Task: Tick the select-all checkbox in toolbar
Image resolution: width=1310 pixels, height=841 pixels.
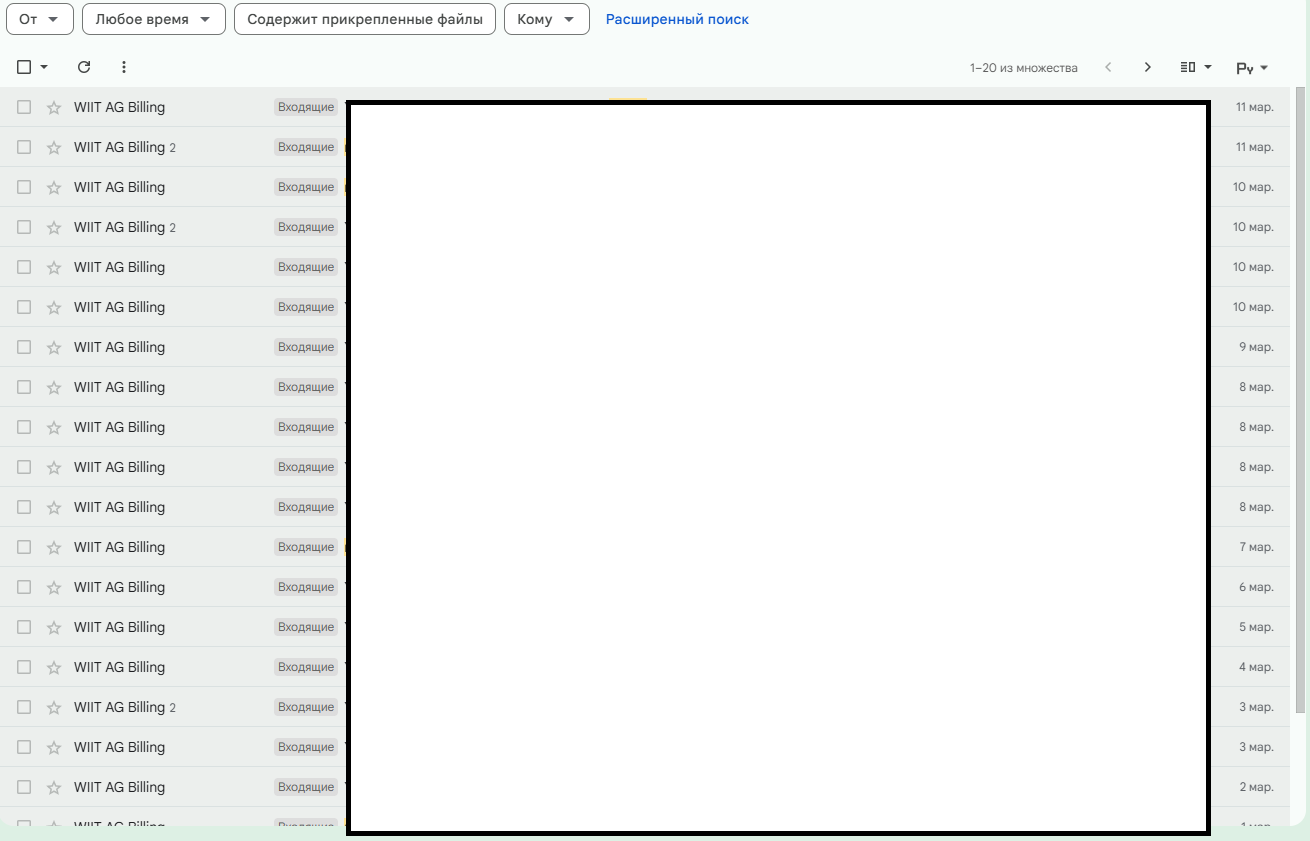Action: 24,67
